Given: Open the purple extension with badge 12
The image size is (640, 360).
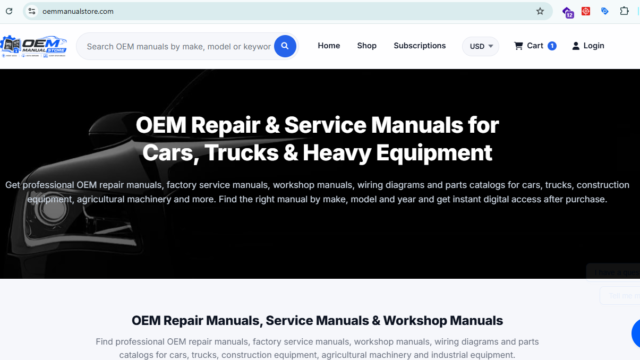Looking at the screenshot, I should 568,12.
